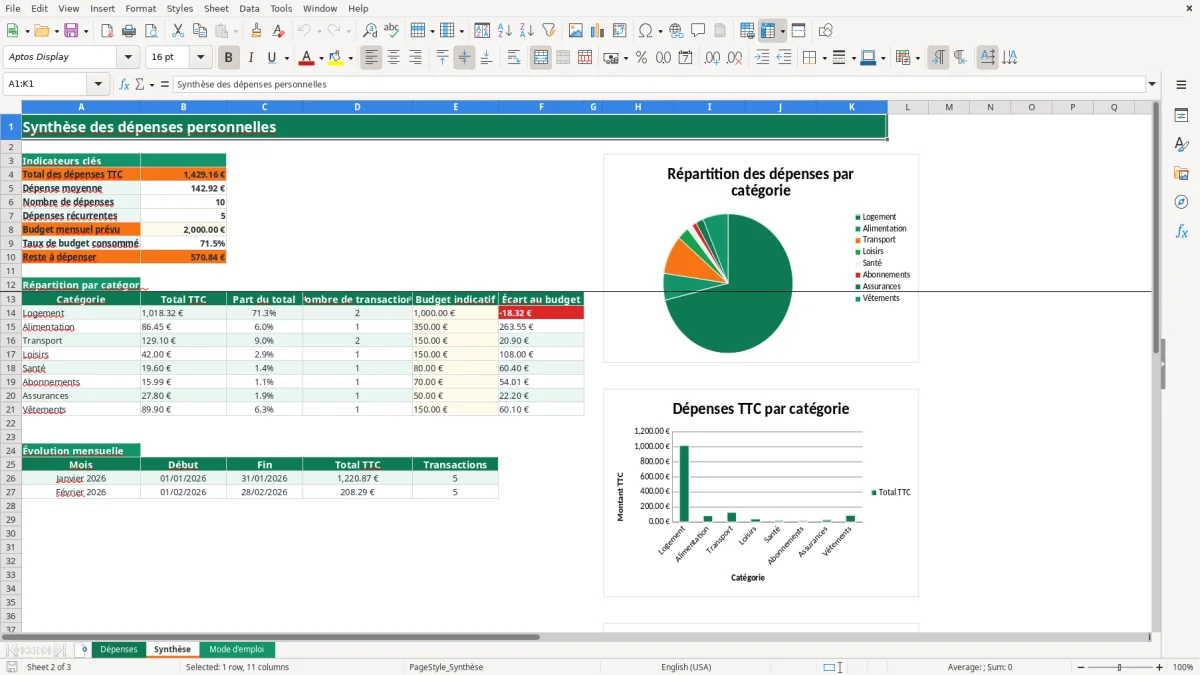Screen dimensions: 1200x675
Task: Open the sidebar Navigator compass icon
Action: (x=1181, y=203)
